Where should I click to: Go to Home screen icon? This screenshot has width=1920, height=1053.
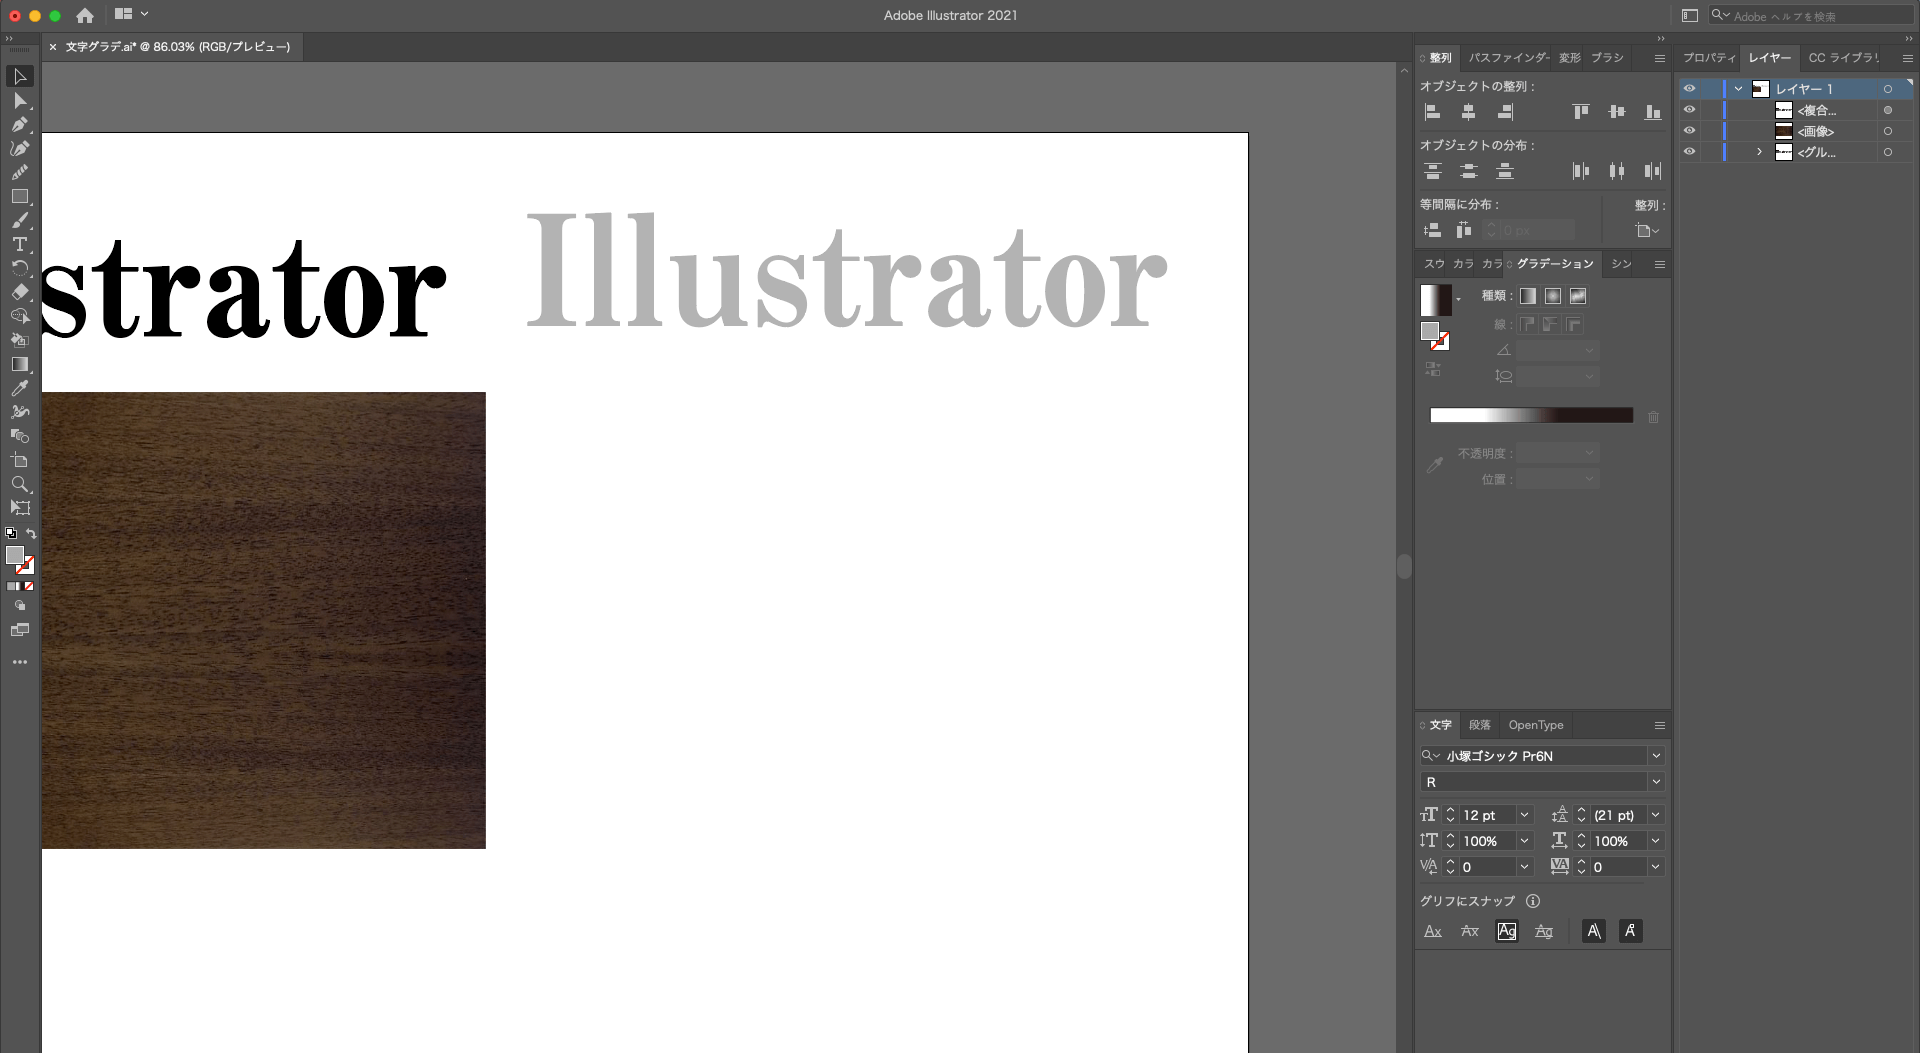click(85, 15)
